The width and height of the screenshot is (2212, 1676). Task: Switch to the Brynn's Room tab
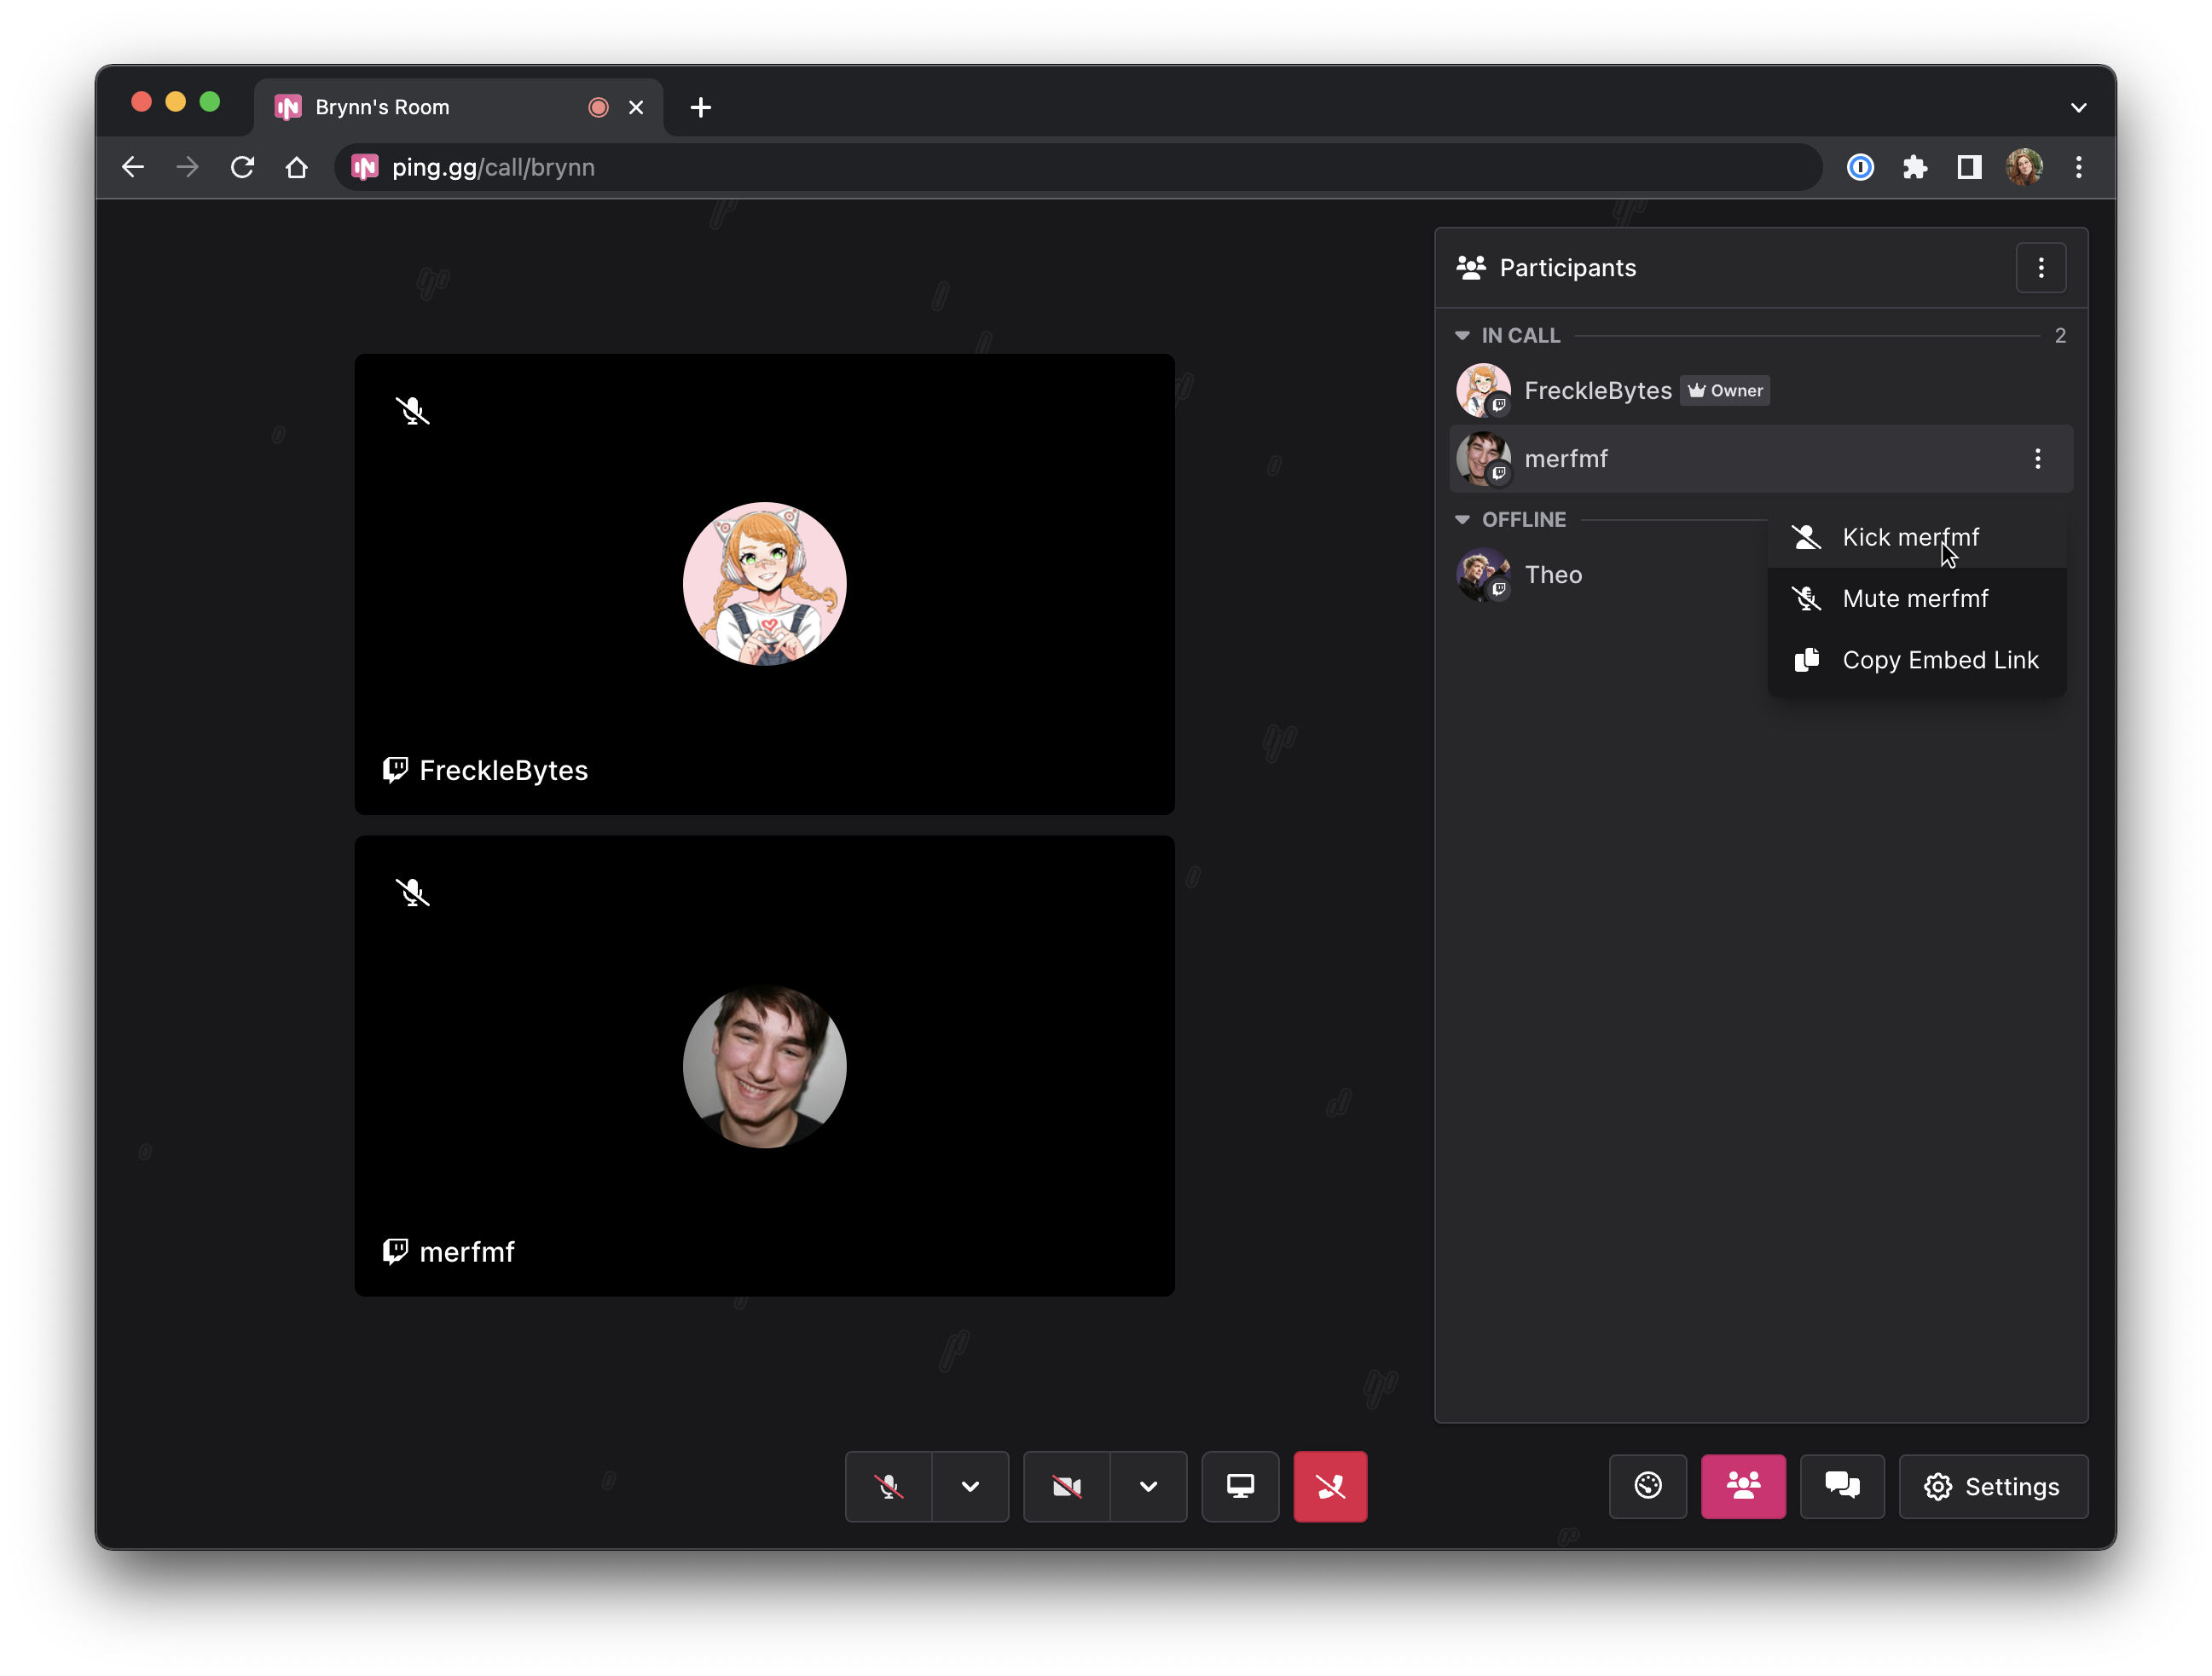tap(458, 107)
